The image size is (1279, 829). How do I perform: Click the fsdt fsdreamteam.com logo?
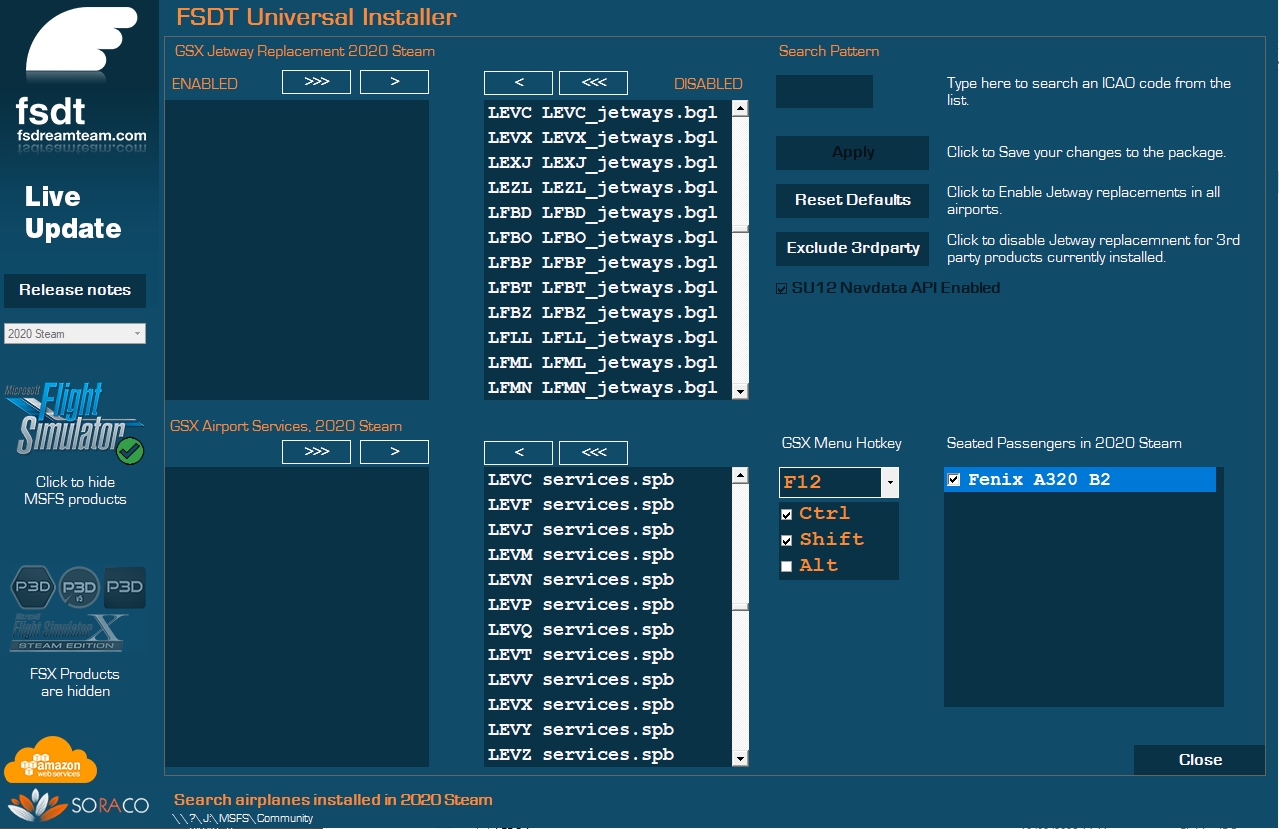click(81, 78)
